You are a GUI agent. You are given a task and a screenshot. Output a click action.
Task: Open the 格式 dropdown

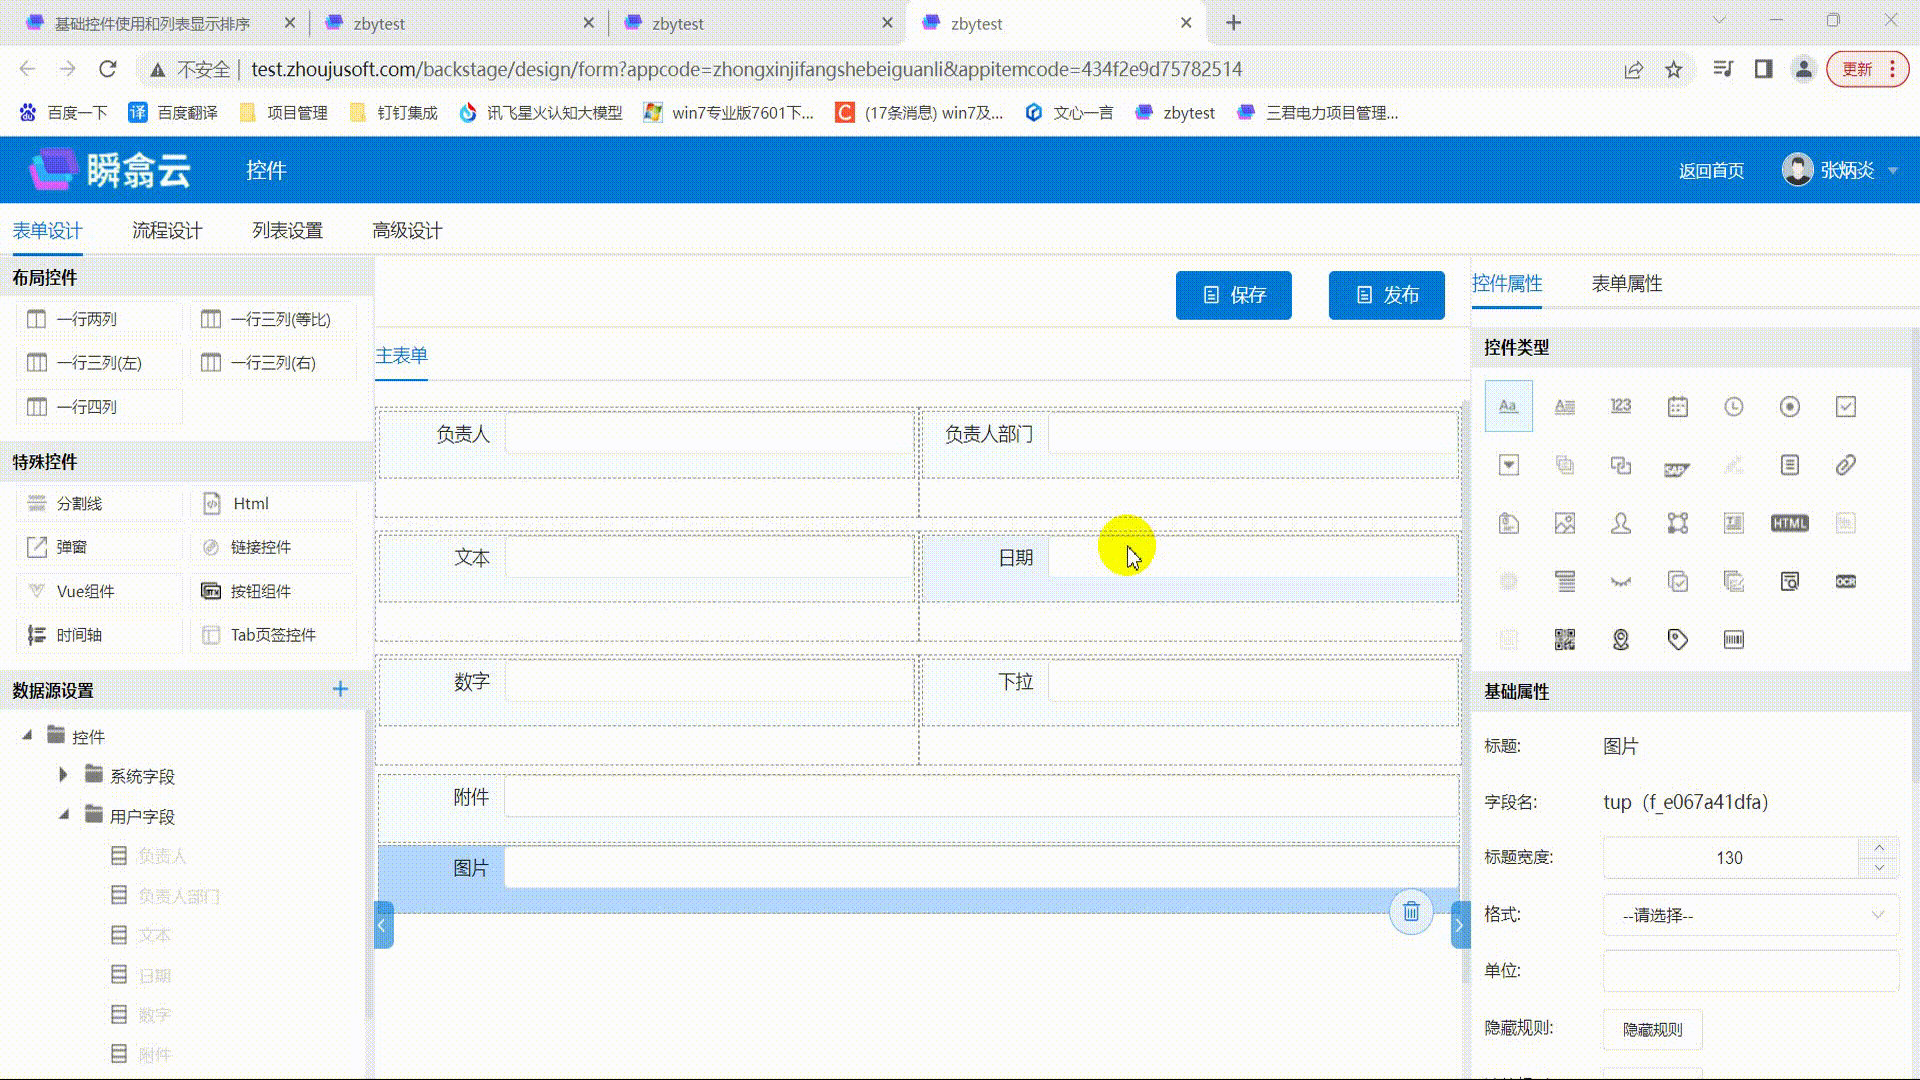(1750, 915)
